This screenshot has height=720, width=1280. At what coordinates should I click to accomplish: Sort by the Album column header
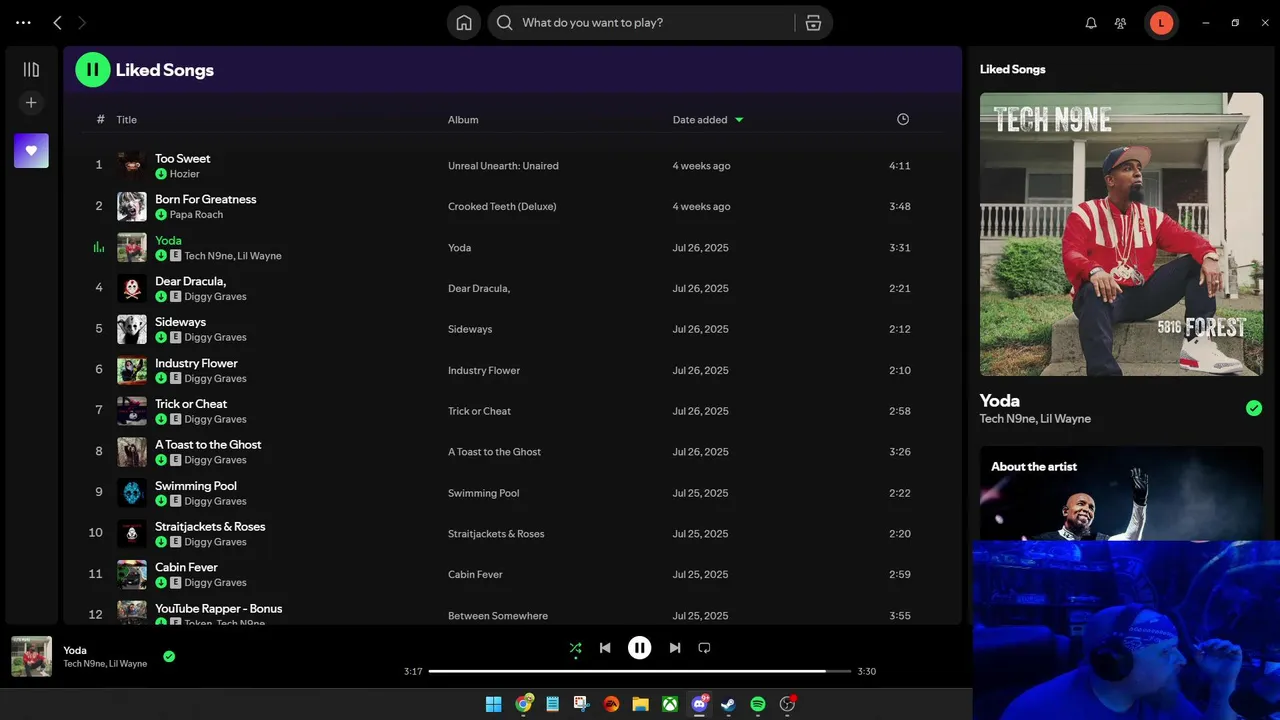click(463, 120)
